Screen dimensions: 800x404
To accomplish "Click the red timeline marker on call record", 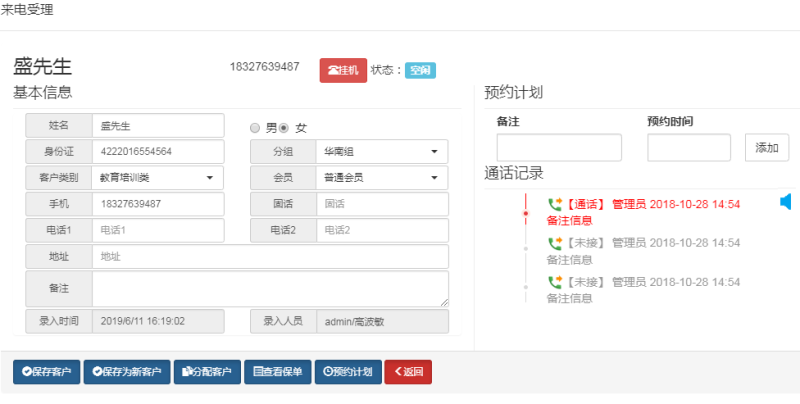I will pos(525,213).
